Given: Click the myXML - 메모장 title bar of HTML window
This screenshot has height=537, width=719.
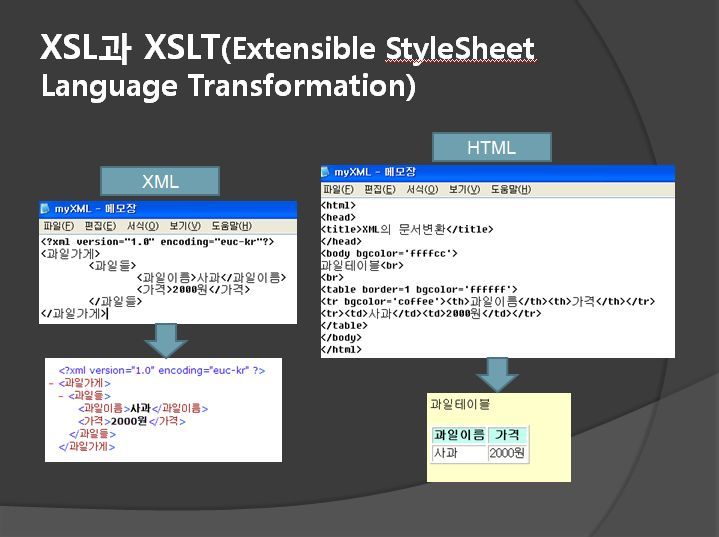Looking at the screenshot, I should click(498, 172).
